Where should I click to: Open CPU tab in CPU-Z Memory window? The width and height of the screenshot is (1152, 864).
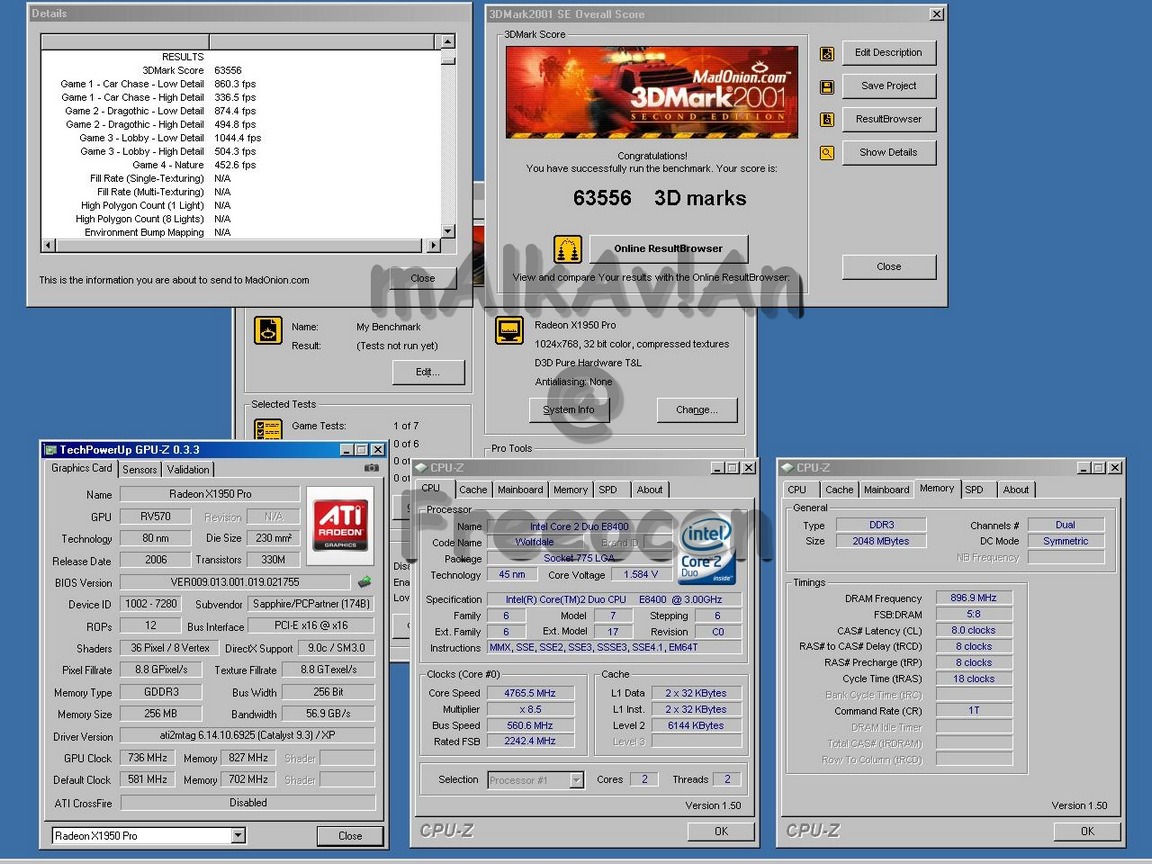tap(797, 489)
